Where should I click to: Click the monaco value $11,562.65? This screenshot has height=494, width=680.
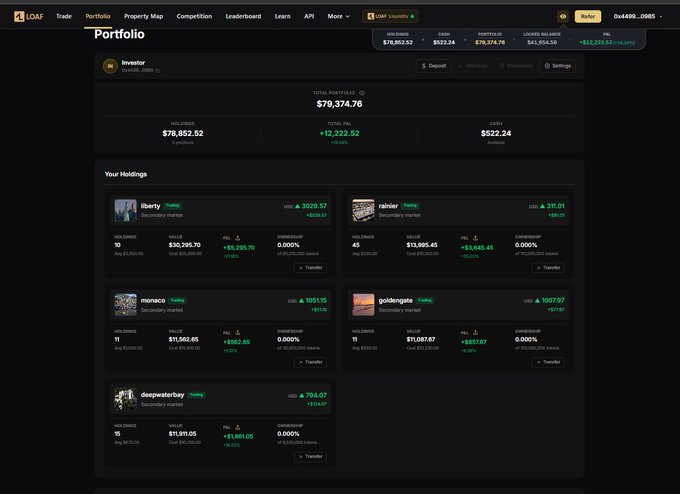click(183, 340)
